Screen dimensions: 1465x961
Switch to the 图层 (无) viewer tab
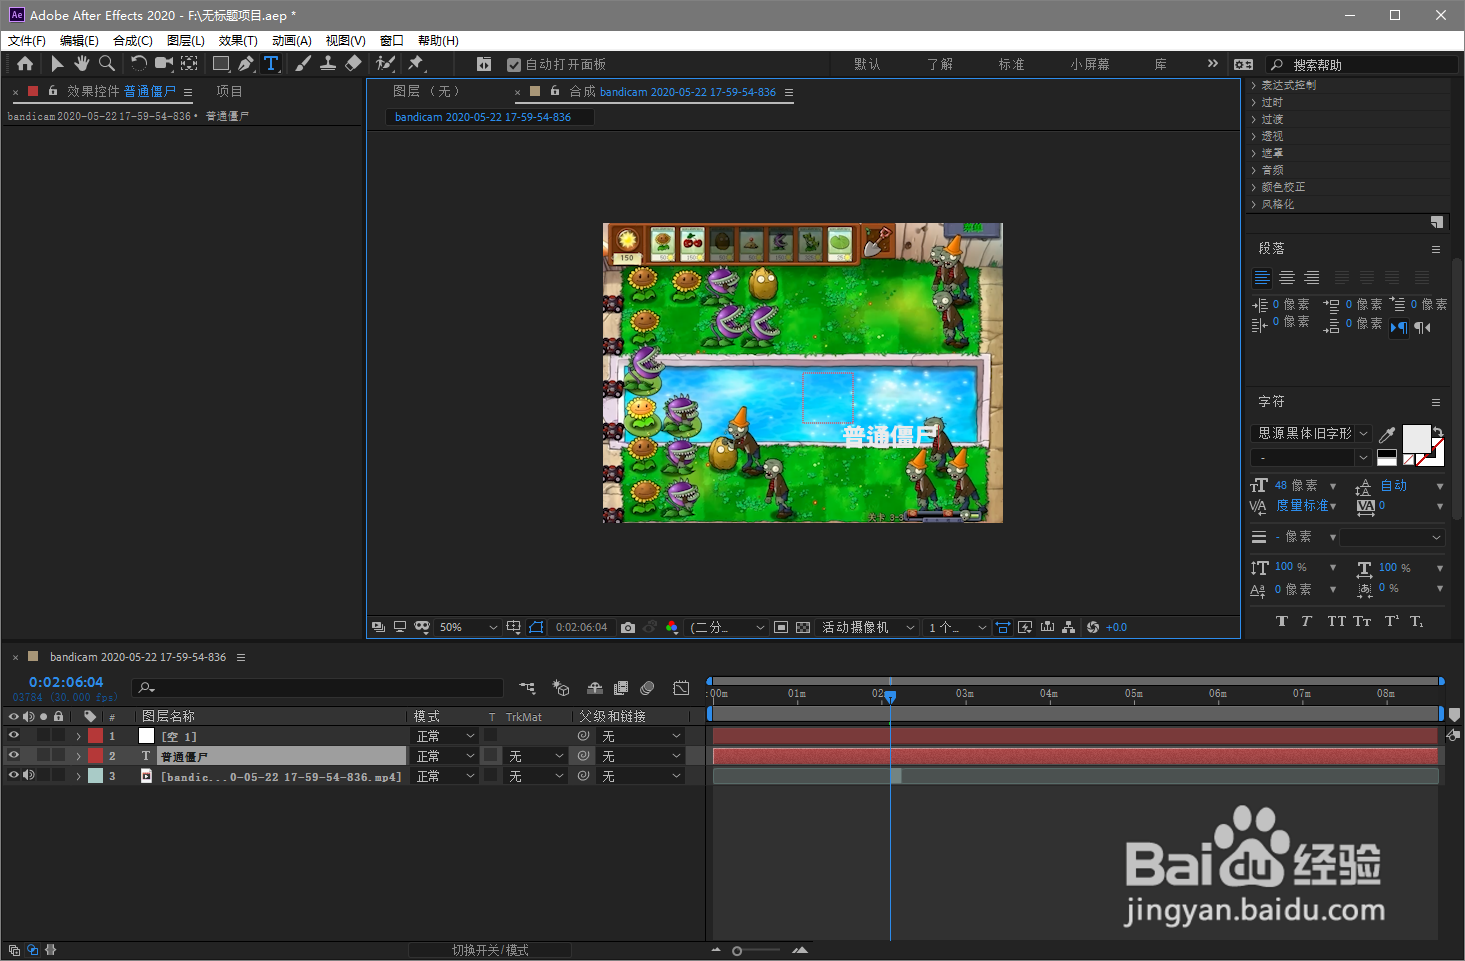point(427,91)
